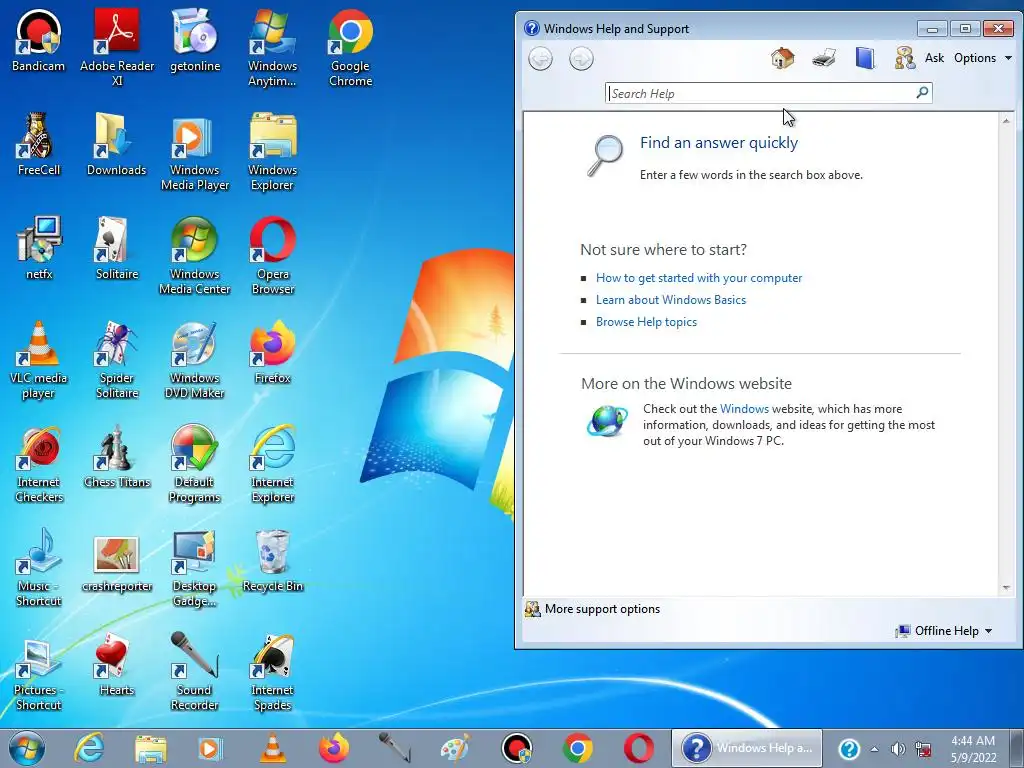
Task: Select Internet Spades desktop icon
Action: tap(272, 671)
